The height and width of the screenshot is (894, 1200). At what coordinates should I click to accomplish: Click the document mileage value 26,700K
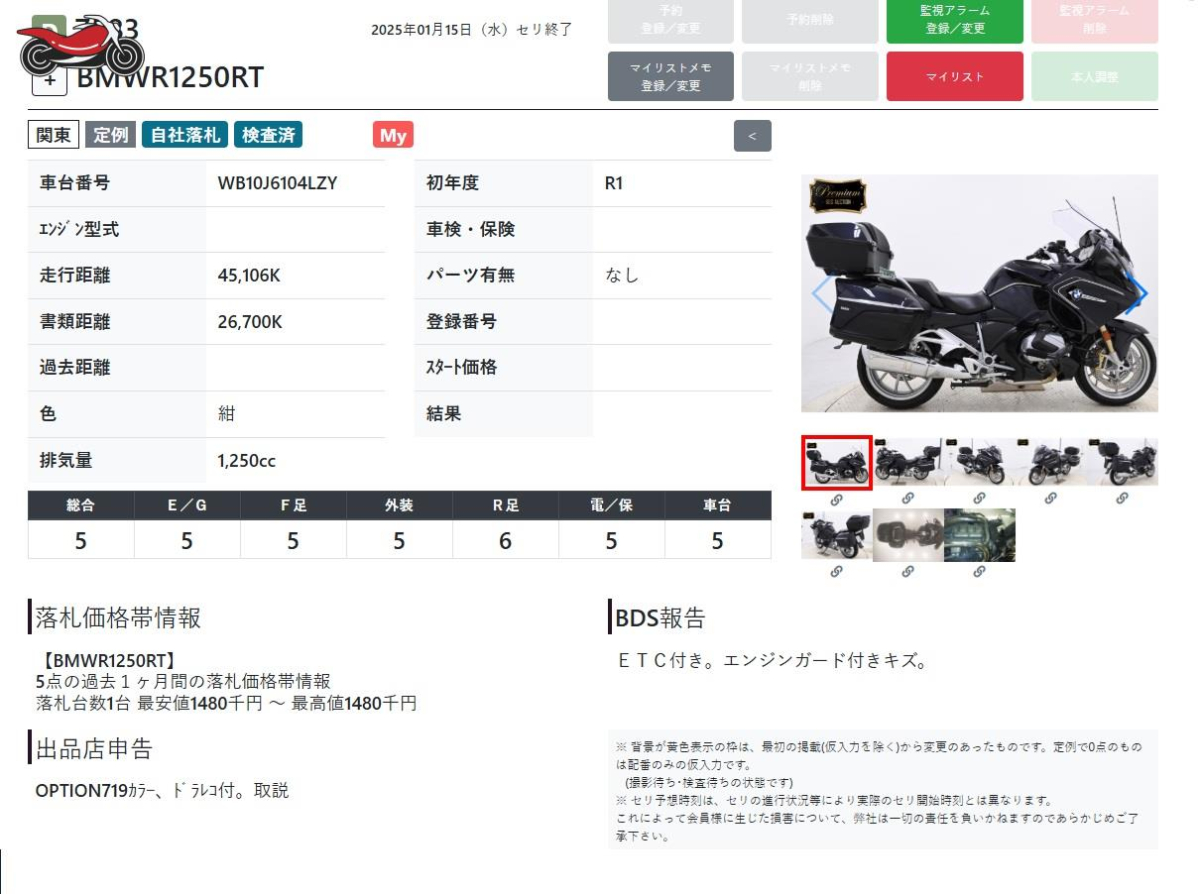tap(250, 322)
